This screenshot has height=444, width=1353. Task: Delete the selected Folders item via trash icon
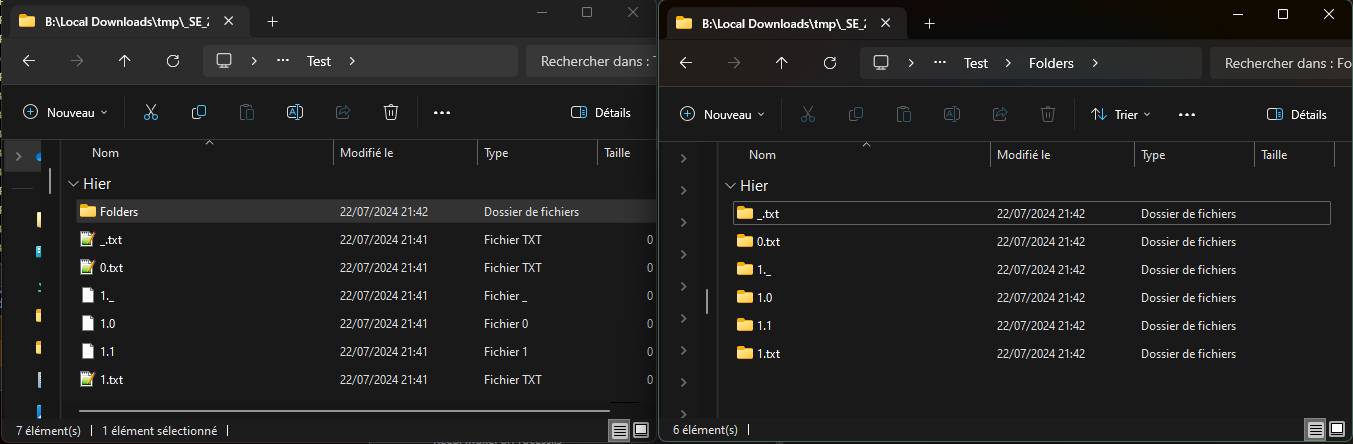[x=391, y=113]
